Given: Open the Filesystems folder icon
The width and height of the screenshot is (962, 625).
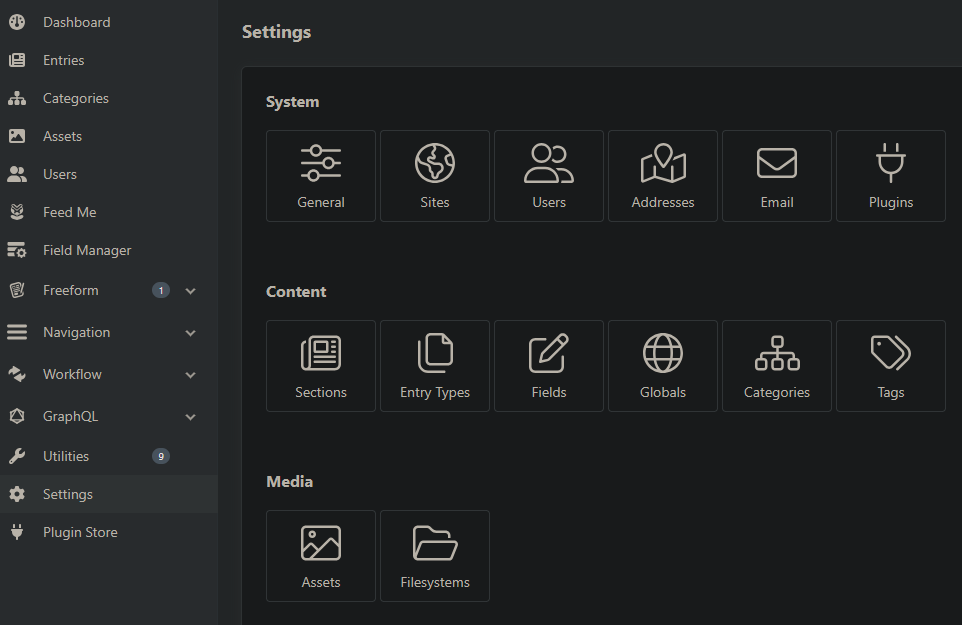Looking at the screenshot, I should point(434,542).
